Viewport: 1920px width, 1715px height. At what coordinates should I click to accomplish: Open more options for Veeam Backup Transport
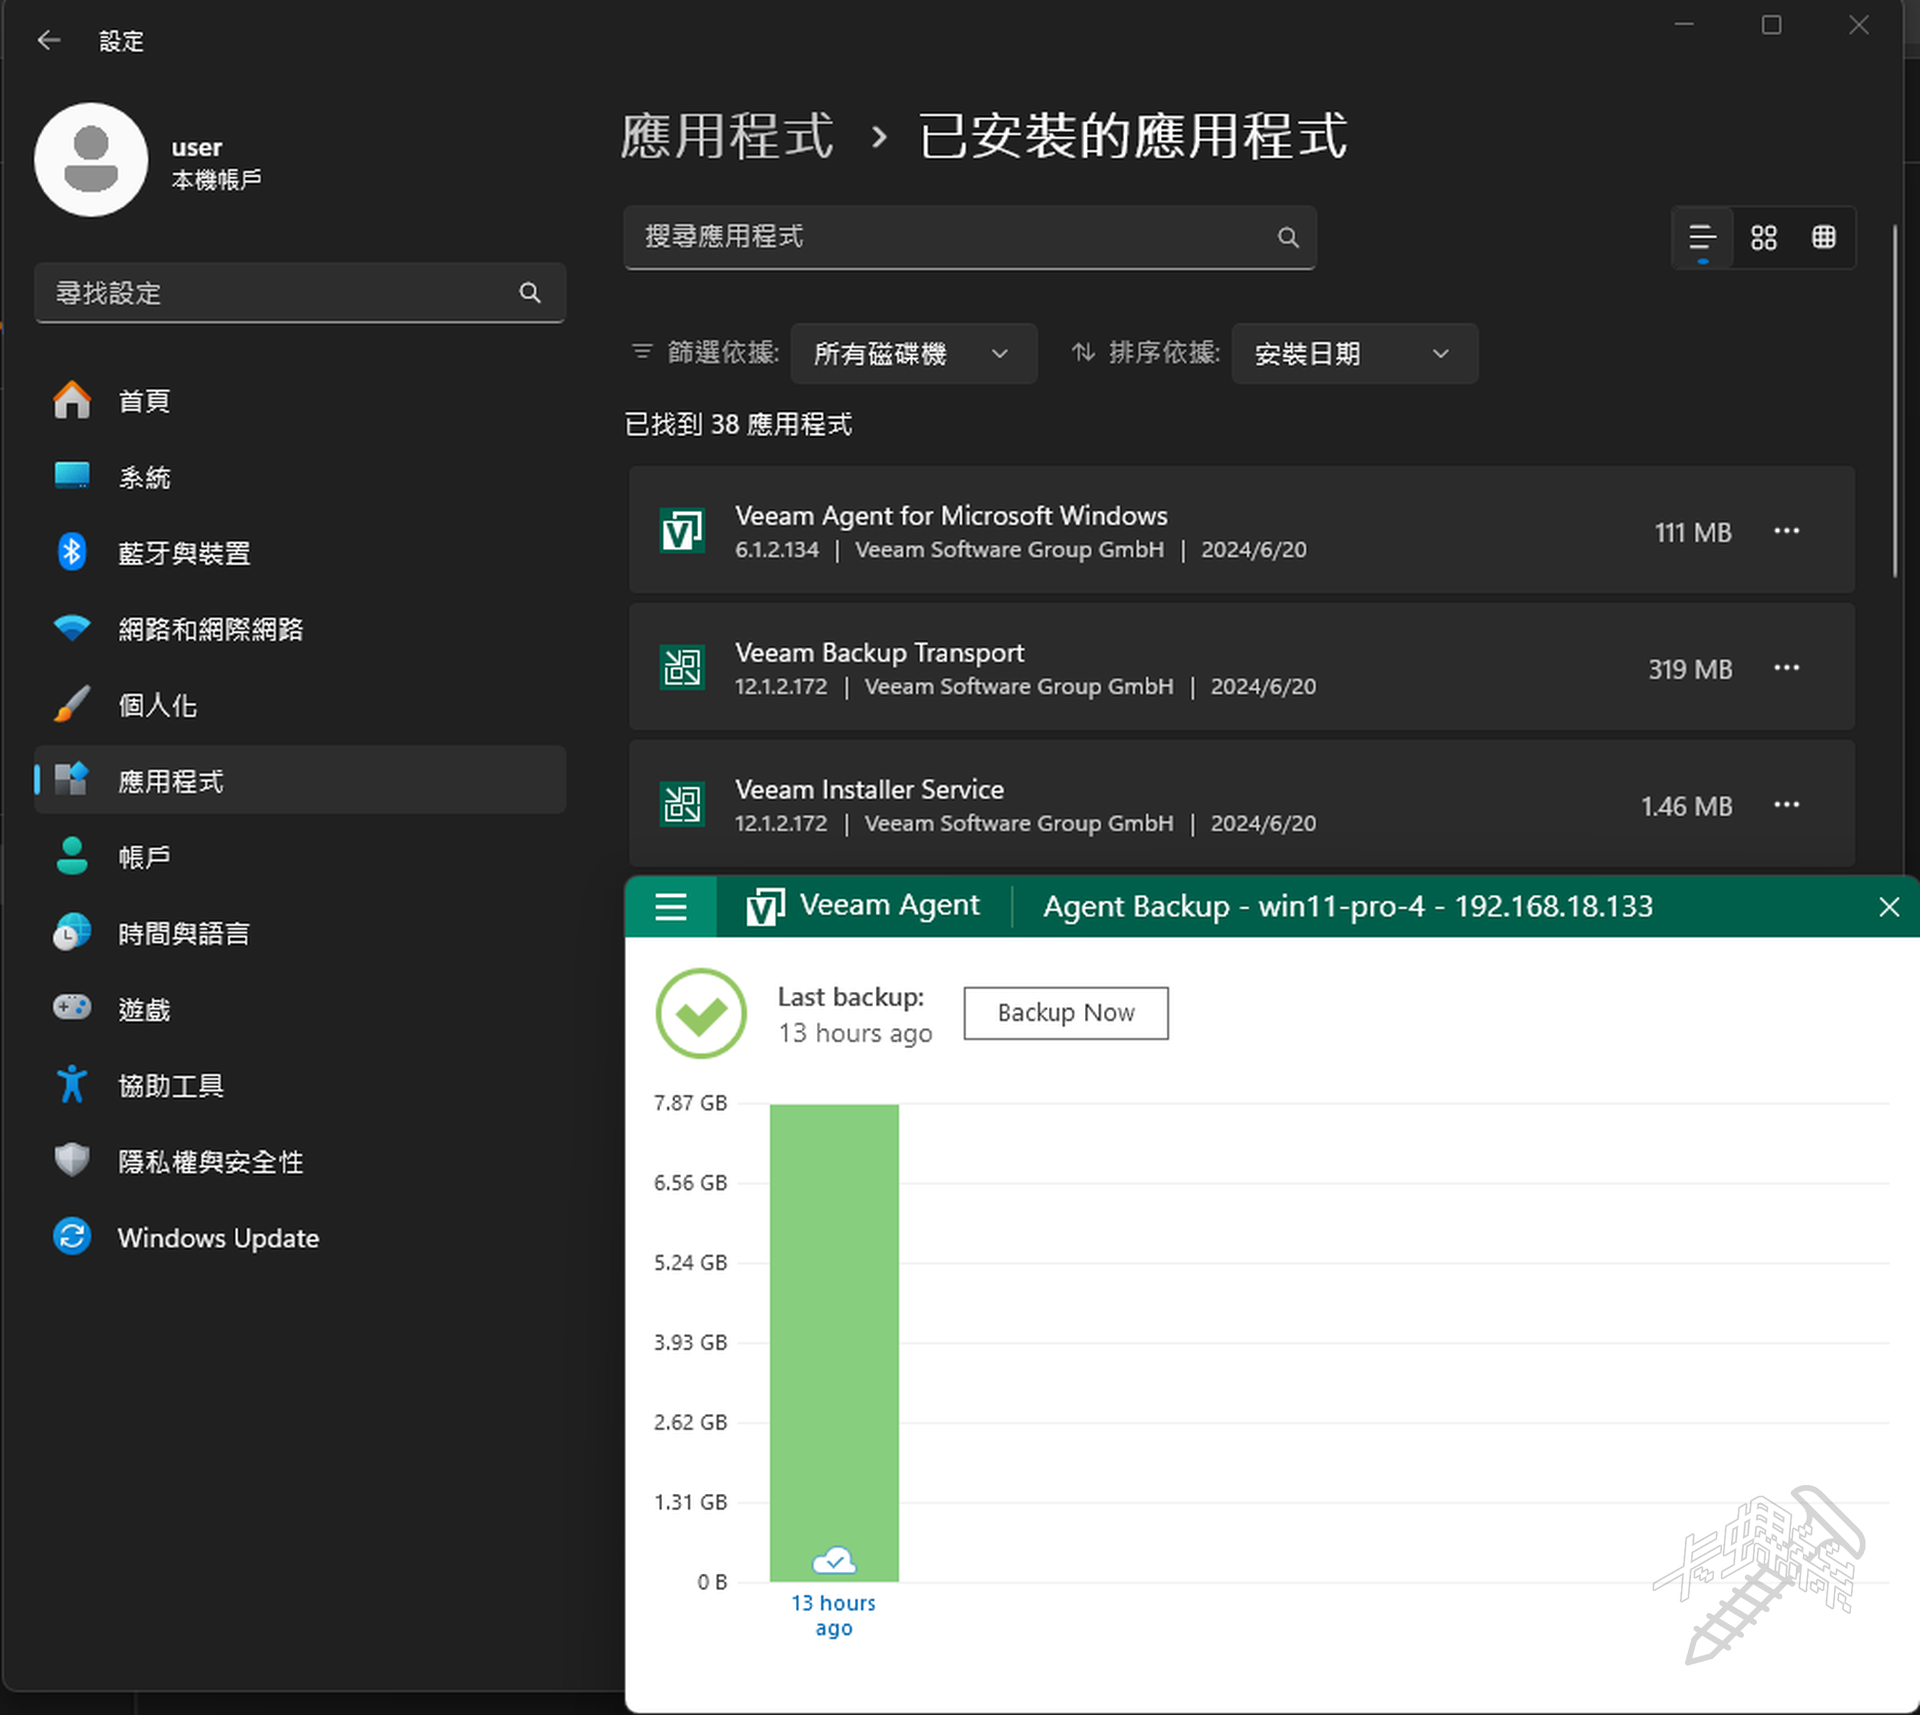point(1786,668)
